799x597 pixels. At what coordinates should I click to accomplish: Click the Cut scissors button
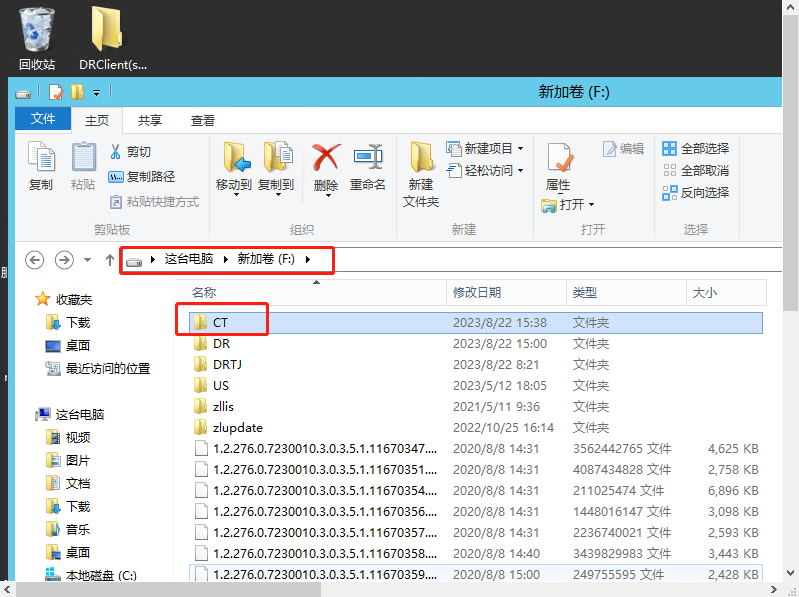(x=130, y=151)
